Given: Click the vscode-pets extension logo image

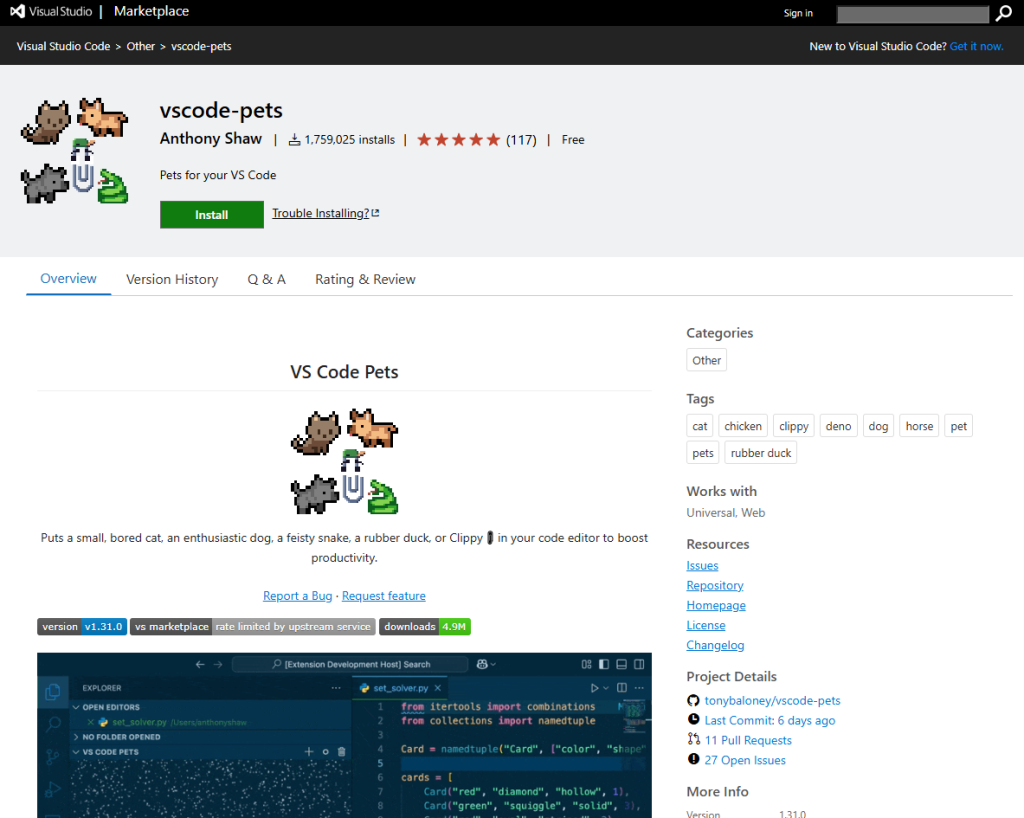Looking at the screenshot, I should (74, 151).
